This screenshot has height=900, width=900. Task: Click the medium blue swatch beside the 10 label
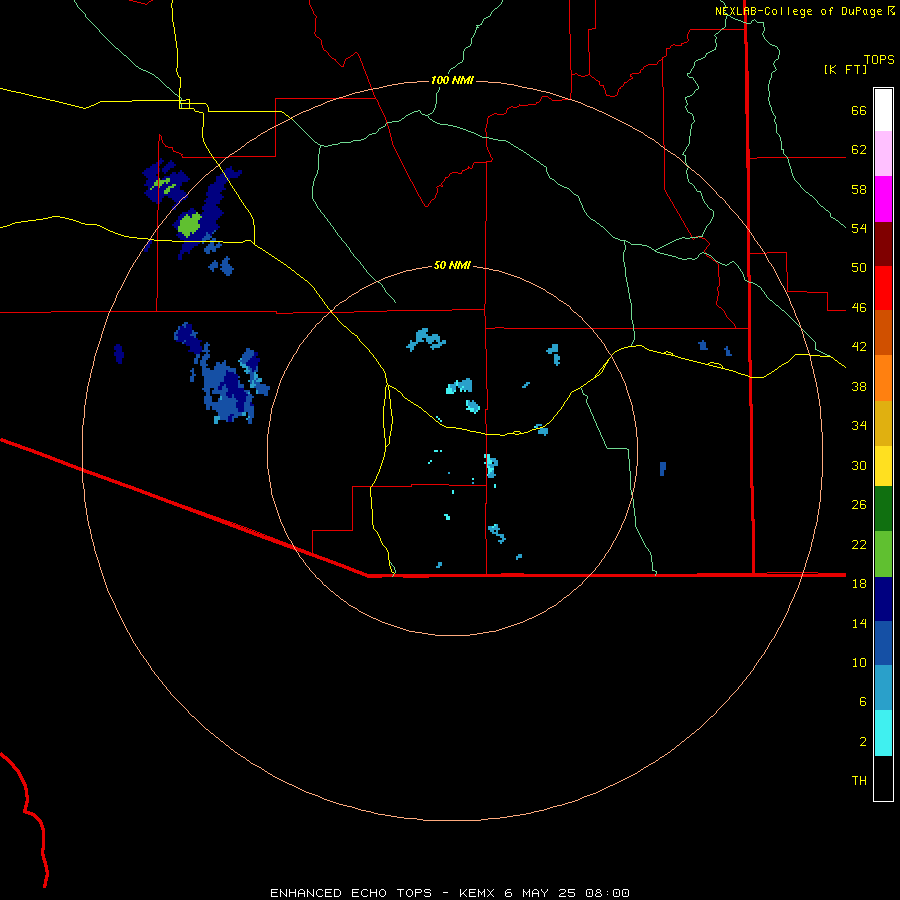point(883,643)
